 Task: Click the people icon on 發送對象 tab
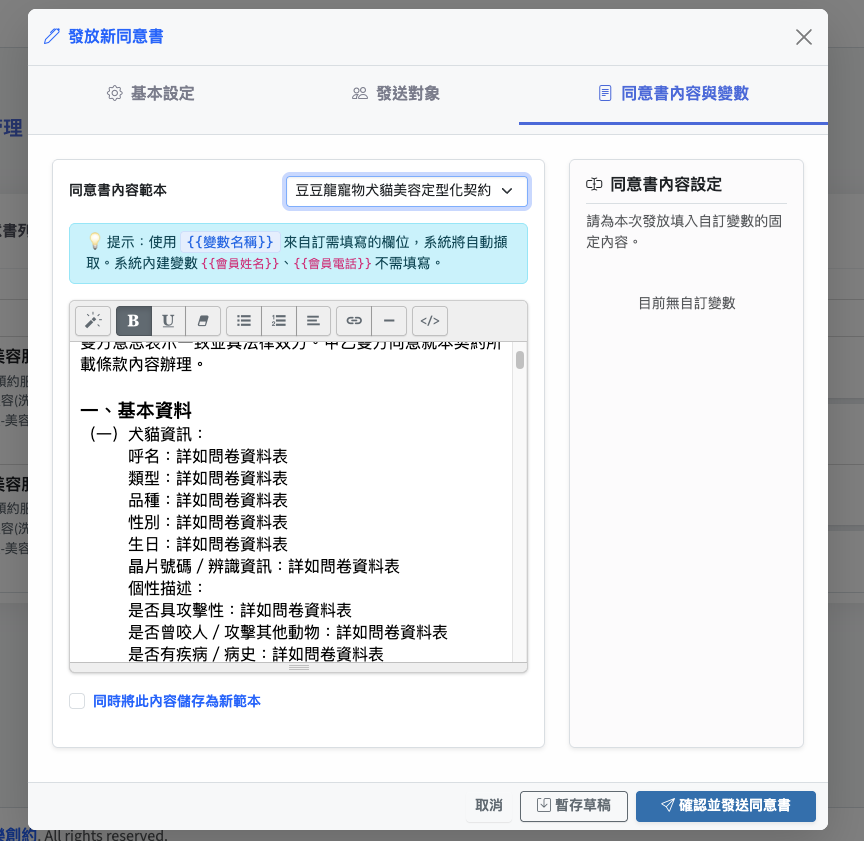360,93
